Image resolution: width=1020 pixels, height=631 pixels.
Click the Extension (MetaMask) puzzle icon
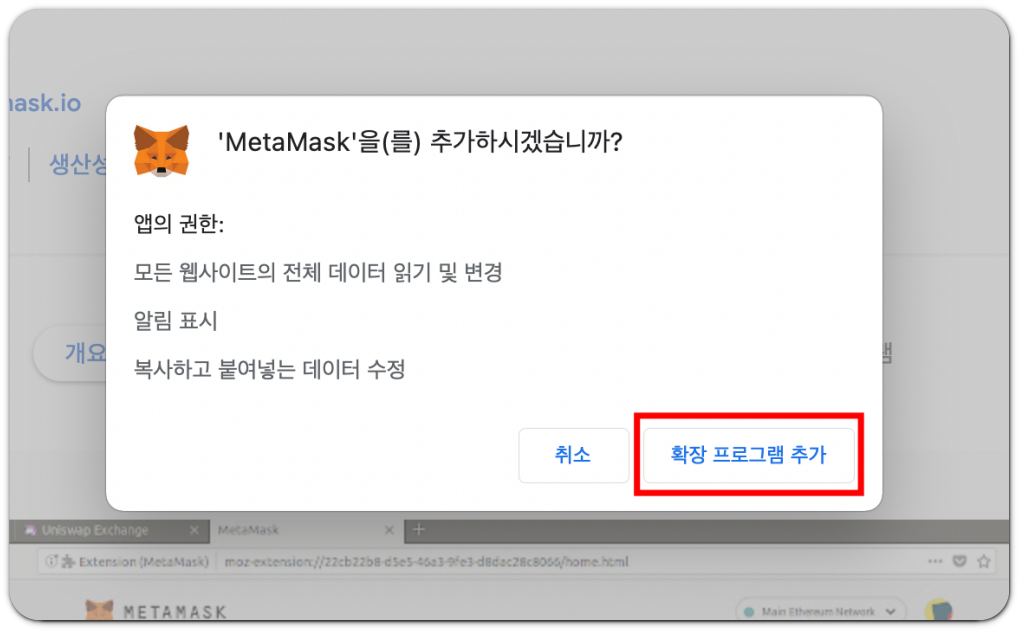68,561
